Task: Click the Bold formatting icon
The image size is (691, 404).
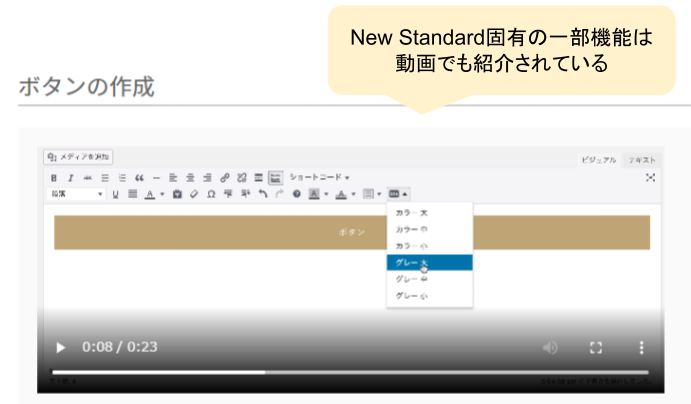Action: pyautogui.click(x=54, y=177)
